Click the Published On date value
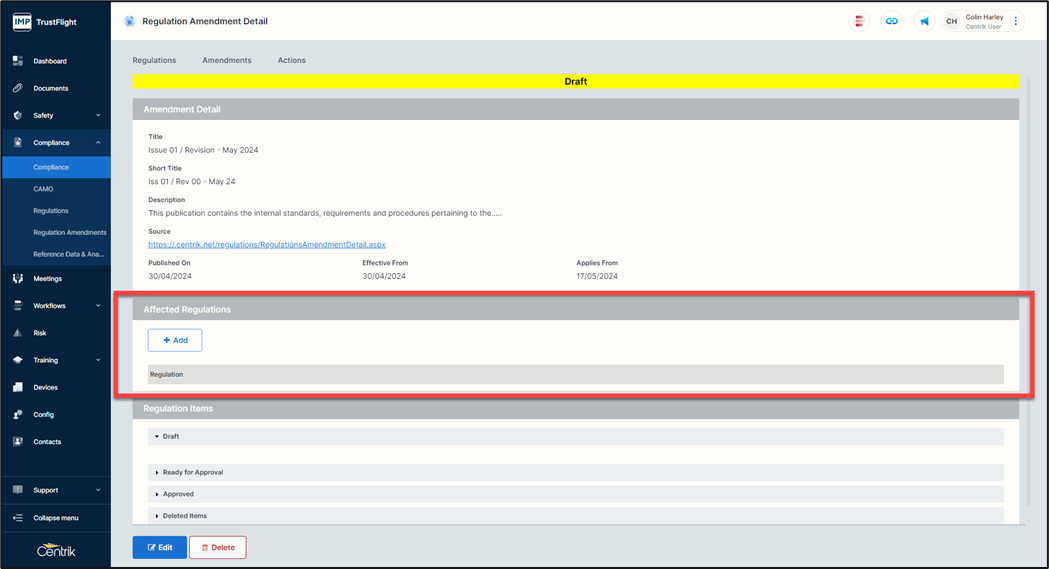 170,276
